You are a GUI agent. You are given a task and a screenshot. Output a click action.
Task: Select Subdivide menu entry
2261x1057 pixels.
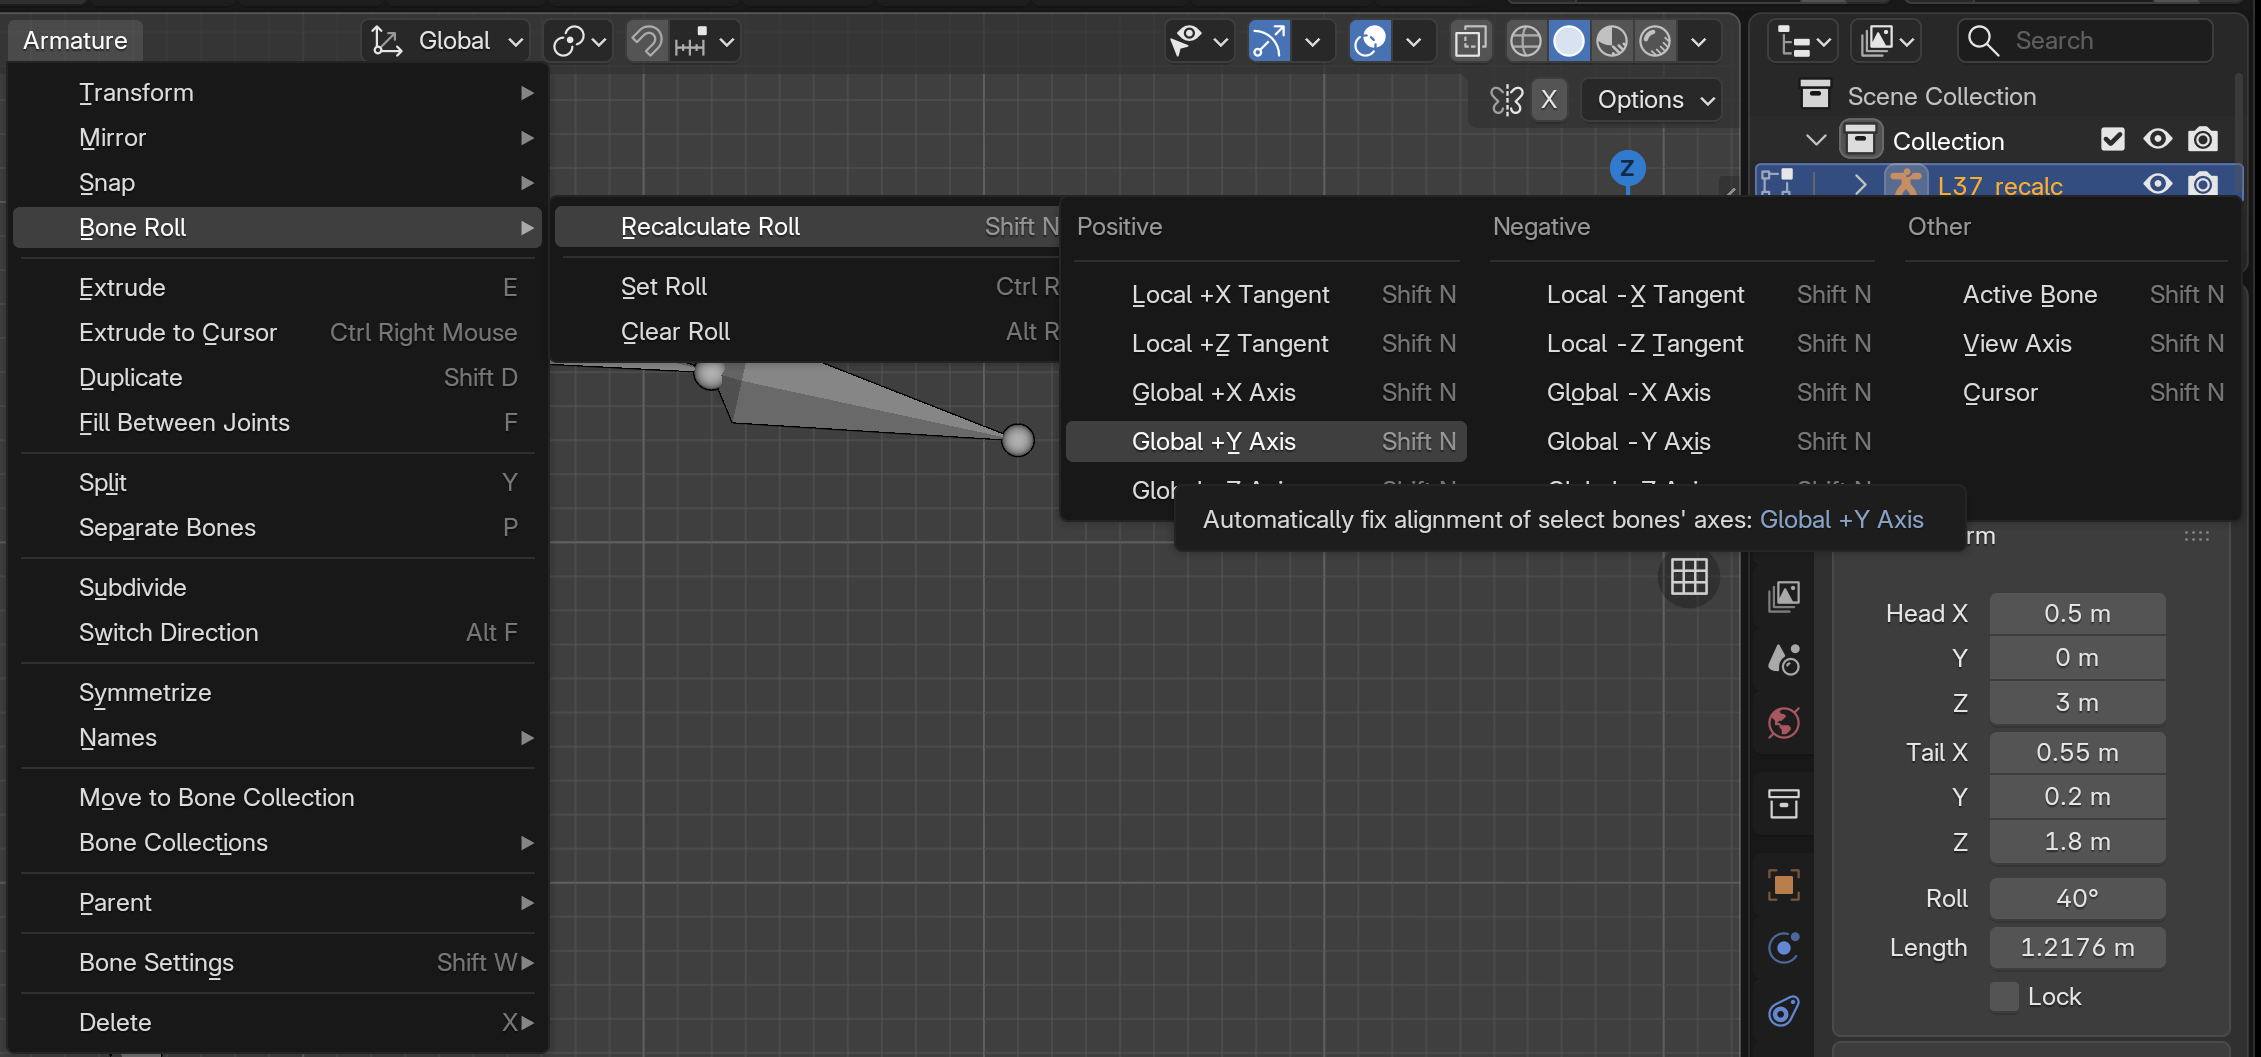coord(277,588)
